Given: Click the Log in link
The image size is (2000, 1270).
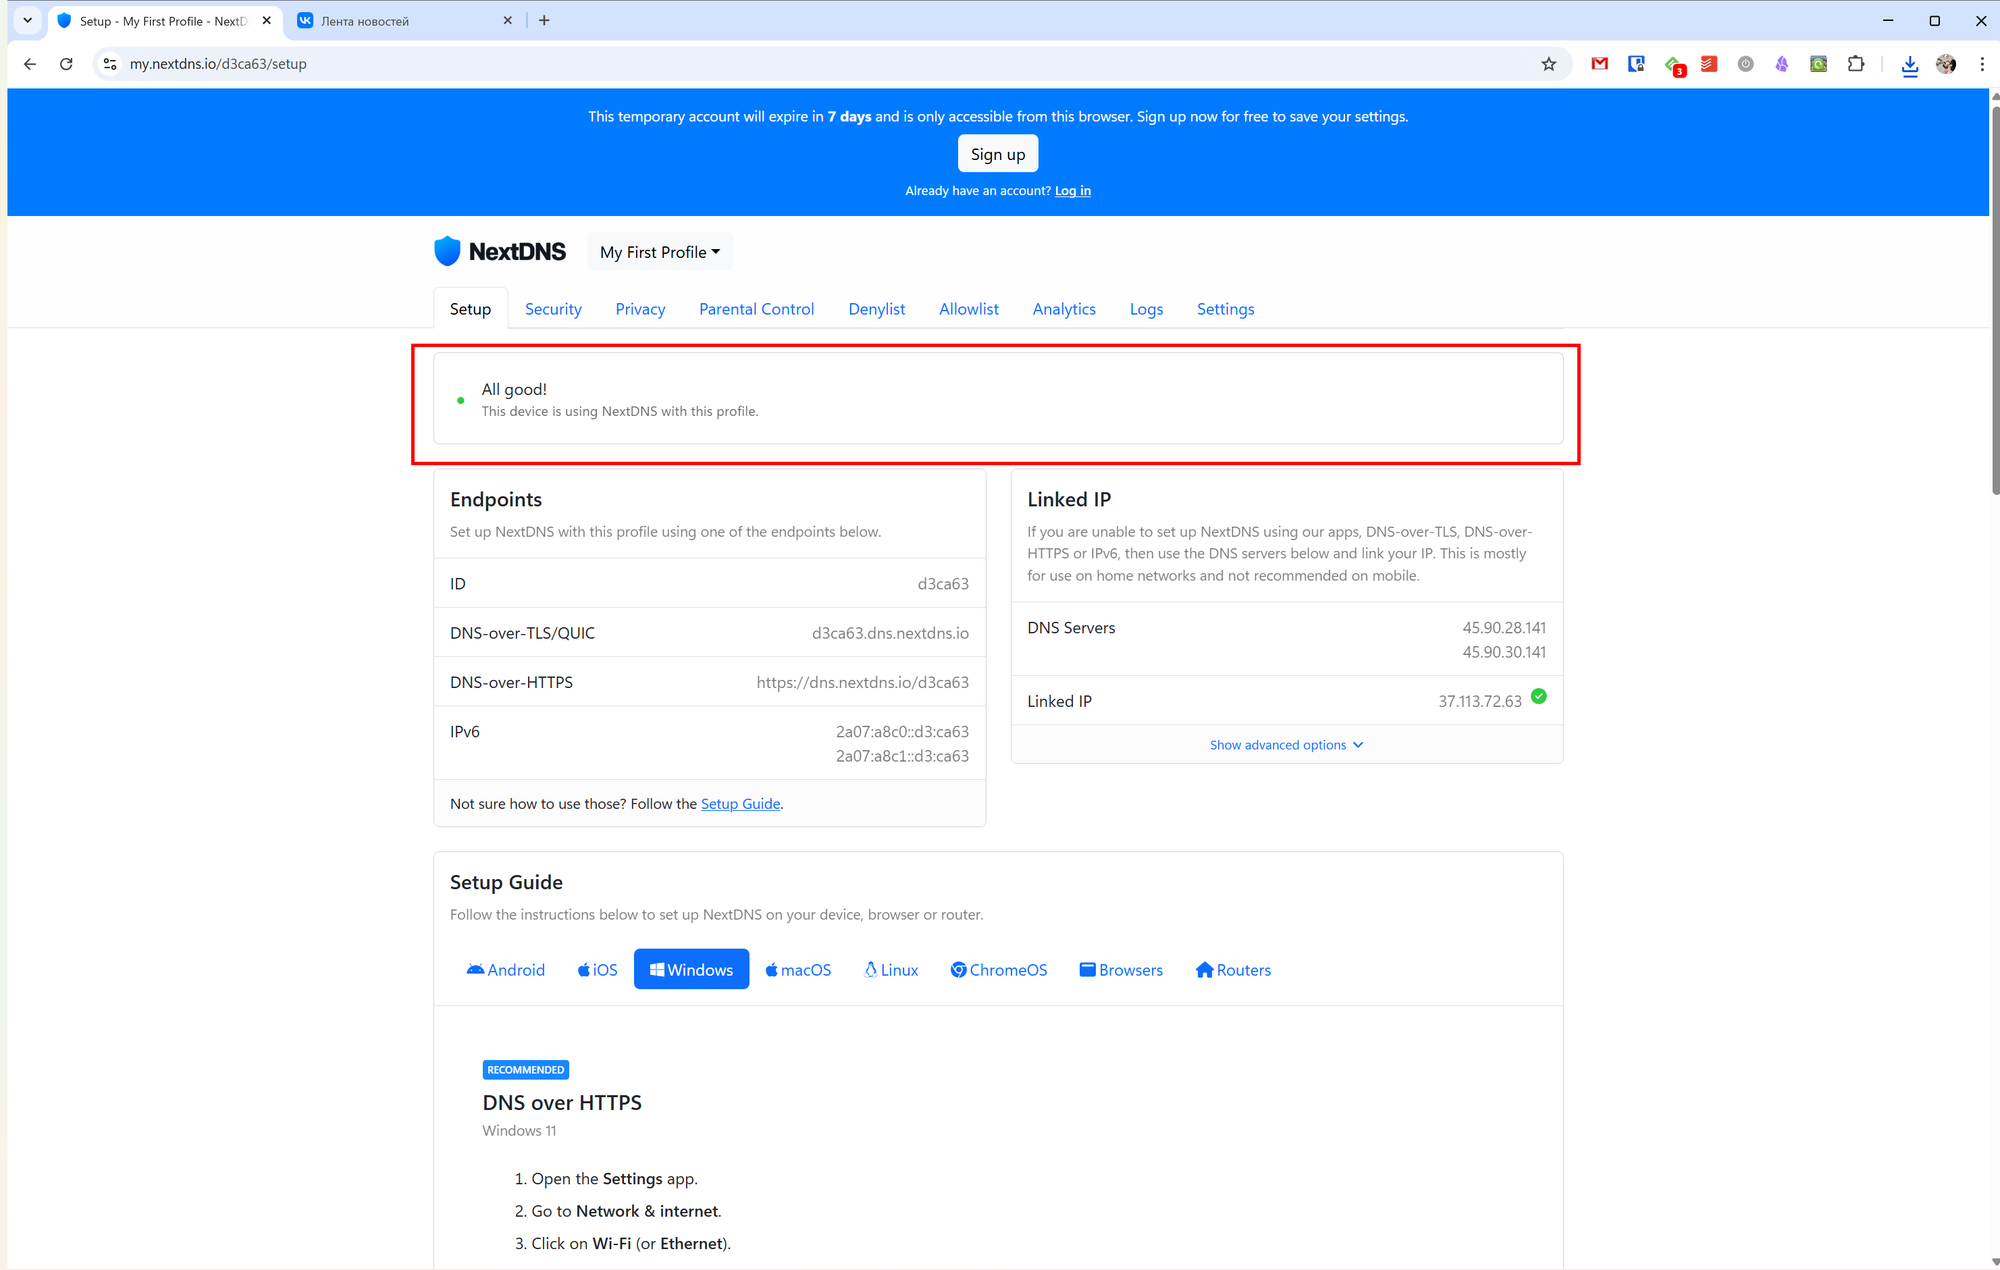Looking at the screenshot, I should click(x=1072, y=191).
